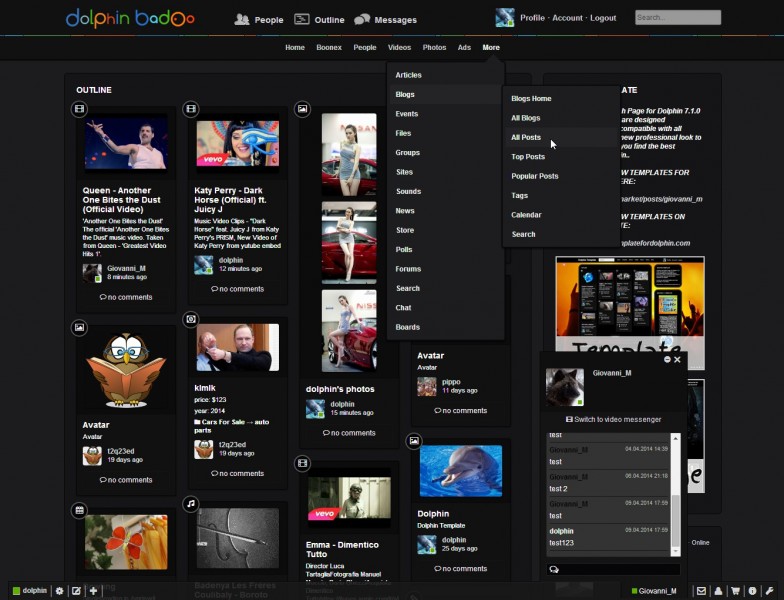Select Articles from More menu

tap(408, 75)
